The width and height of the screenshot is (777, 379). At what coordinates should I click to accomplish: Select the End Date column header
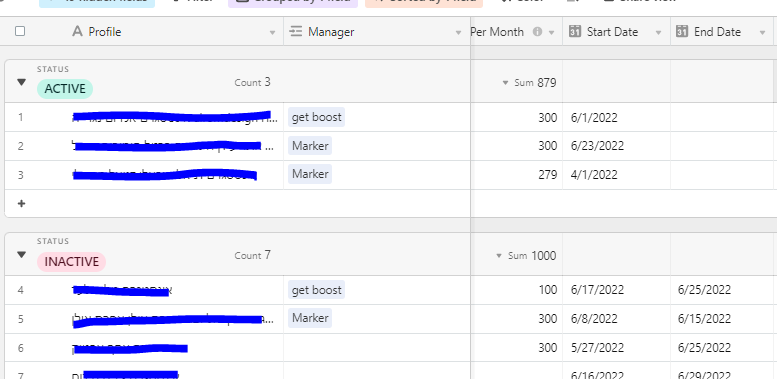click(722, 31)
